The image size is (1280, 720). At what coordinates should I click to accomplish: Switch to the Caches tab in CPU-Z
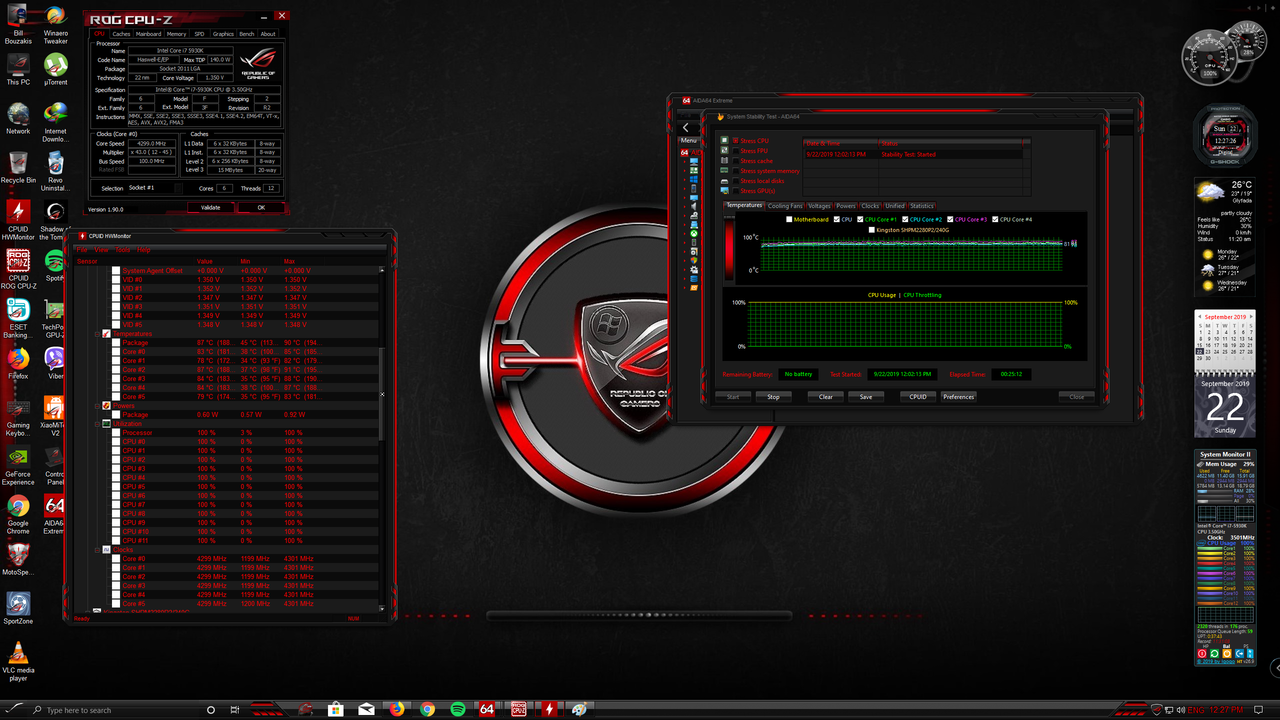pyautogui.click(x=121, y=34)
